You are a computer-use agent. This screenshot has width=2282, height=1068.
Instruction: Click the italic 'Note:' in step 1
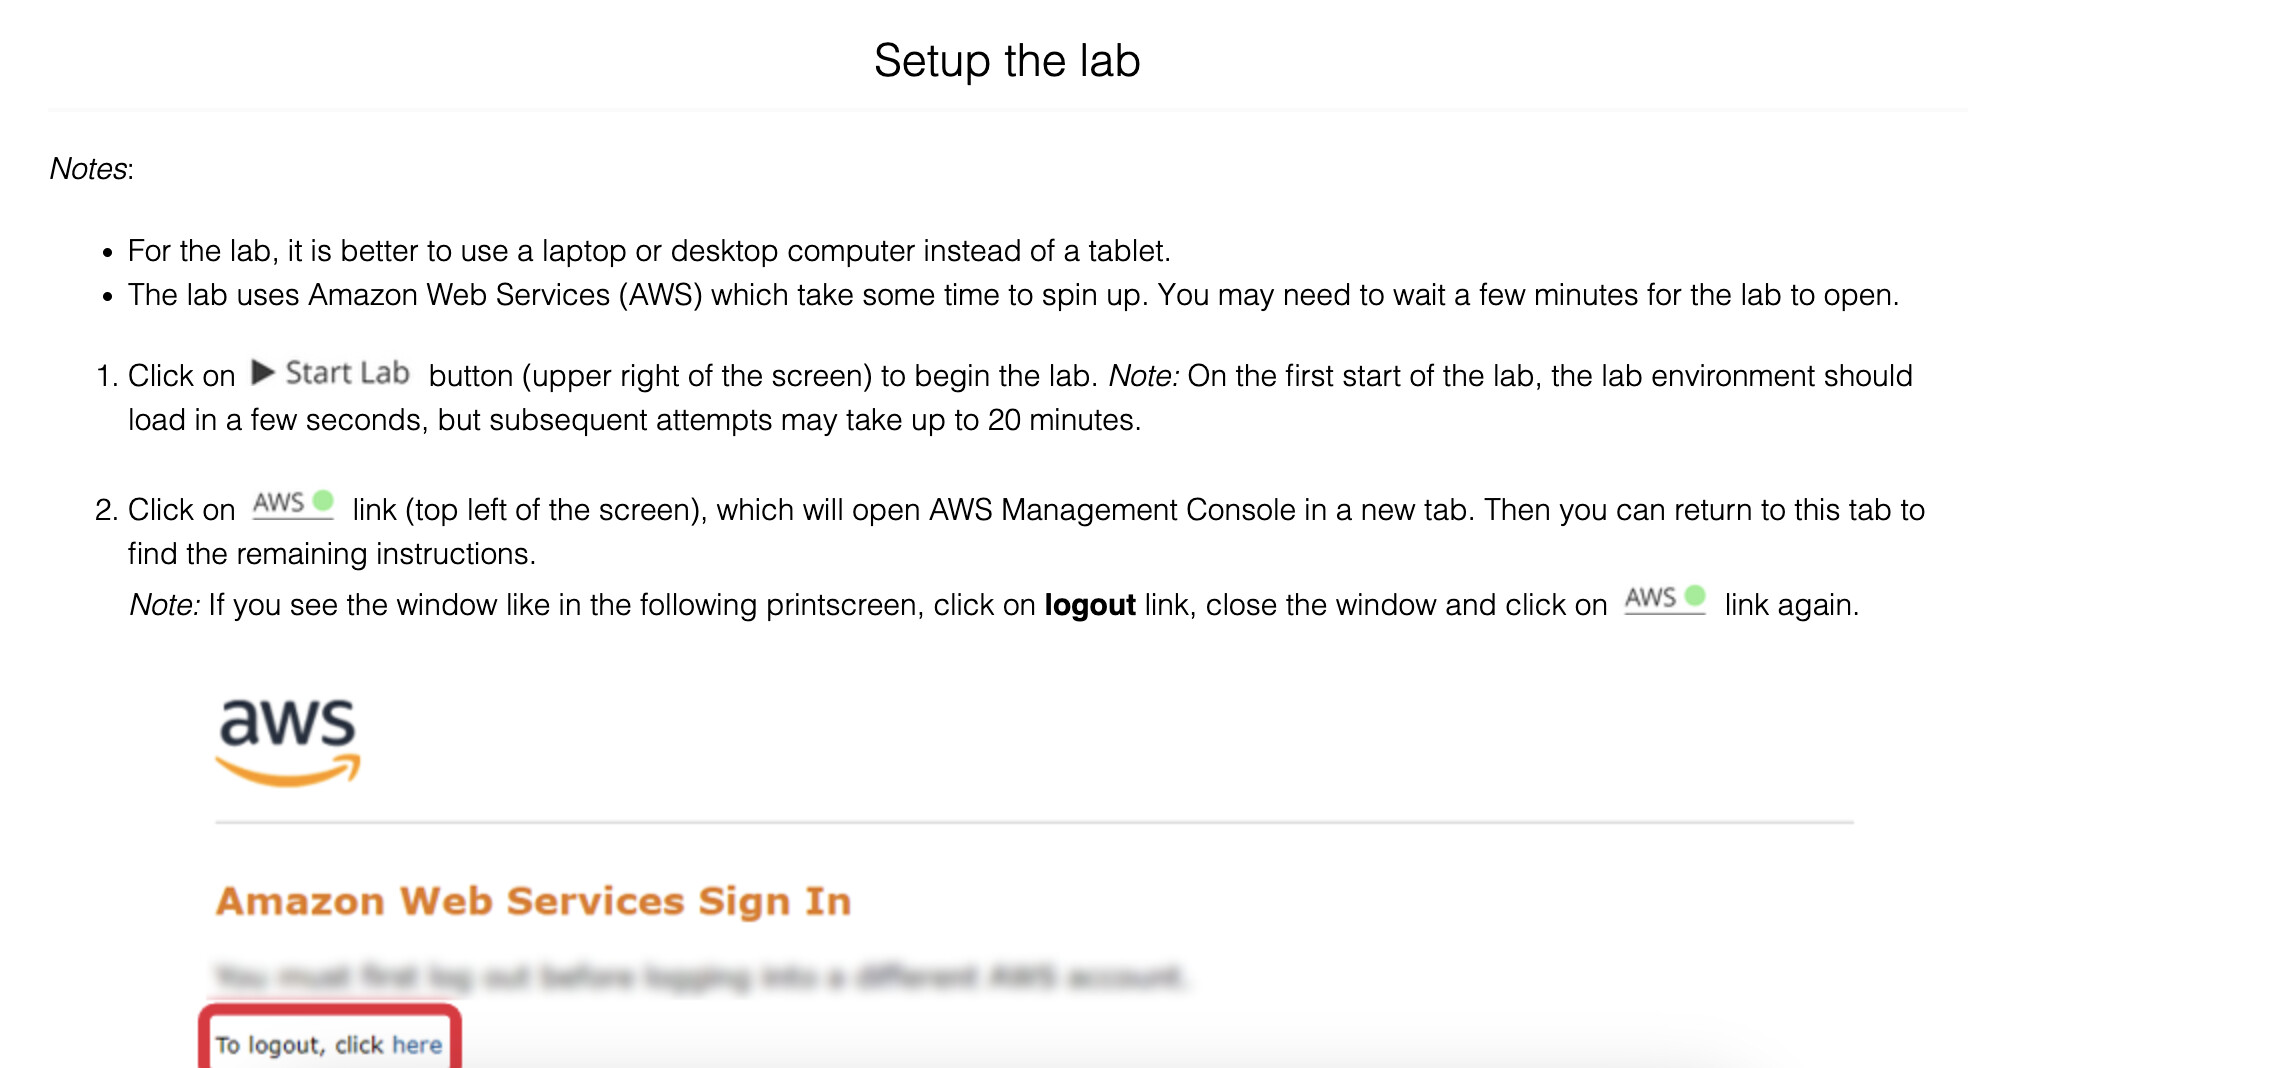pos(1144,376)
